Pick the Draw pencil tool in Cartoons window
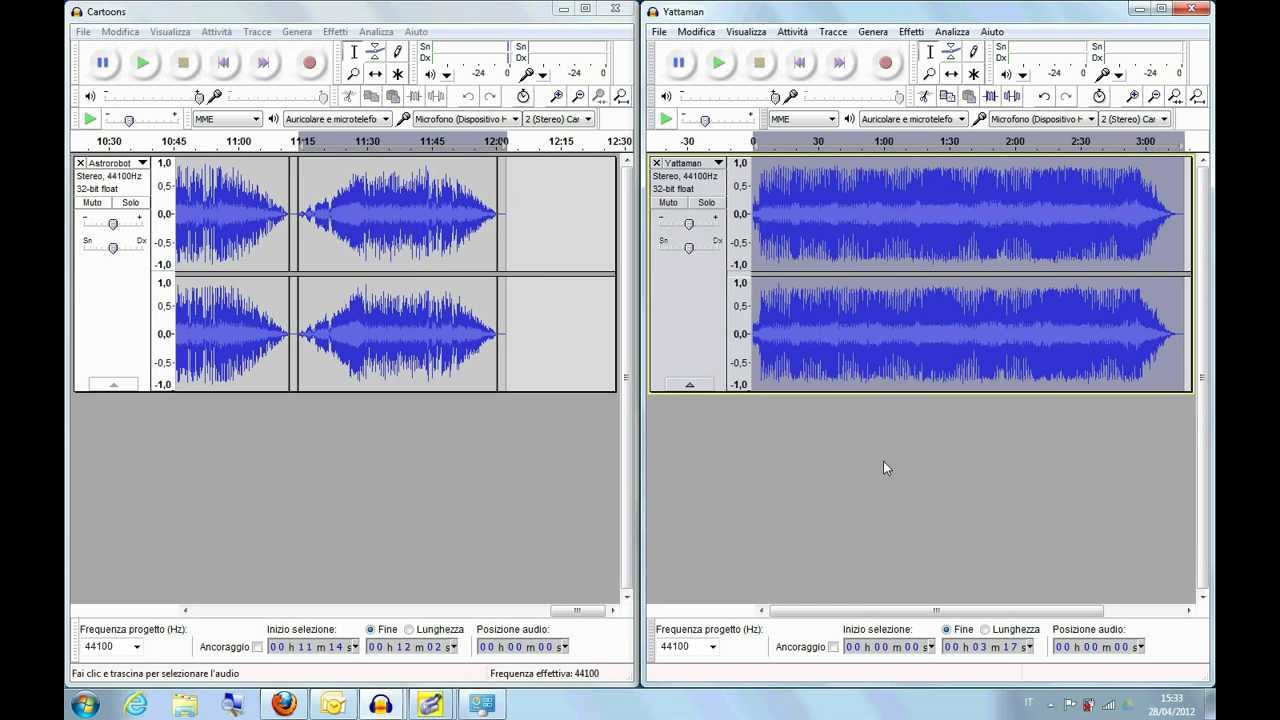 pos(397,52)
